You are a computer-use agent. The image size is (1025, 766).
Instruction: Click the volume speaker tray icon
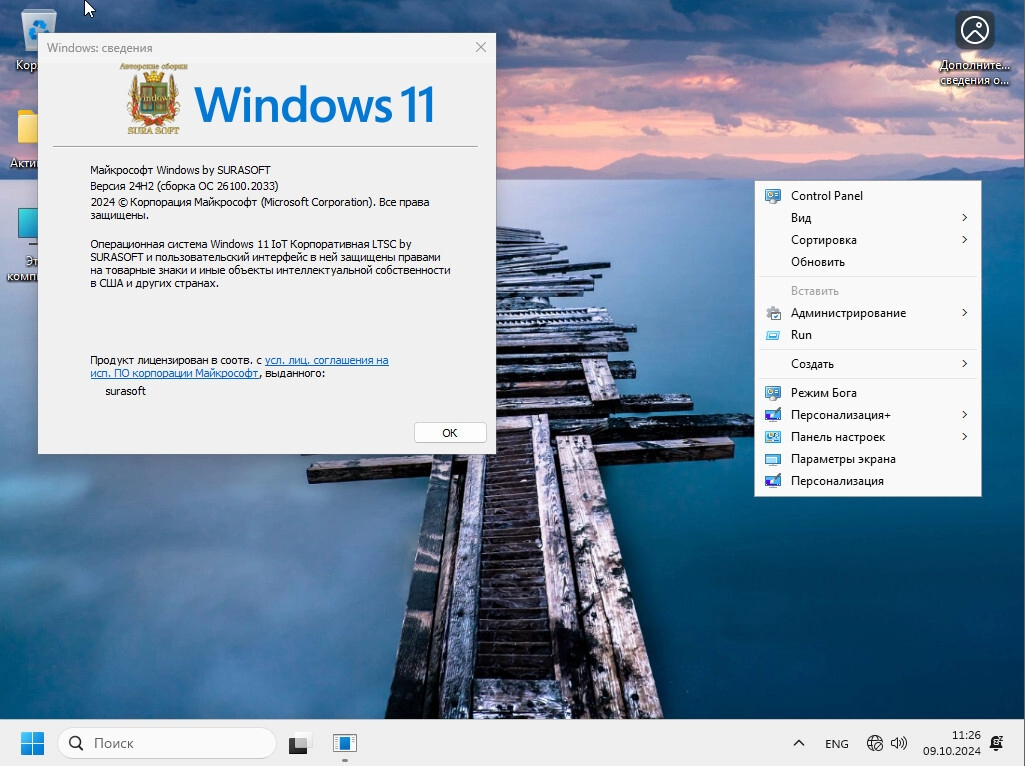point(899,743)
